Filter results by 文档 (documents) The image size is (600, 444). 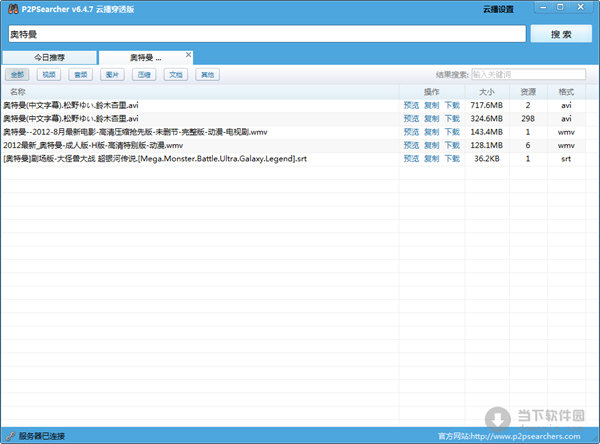175,74
